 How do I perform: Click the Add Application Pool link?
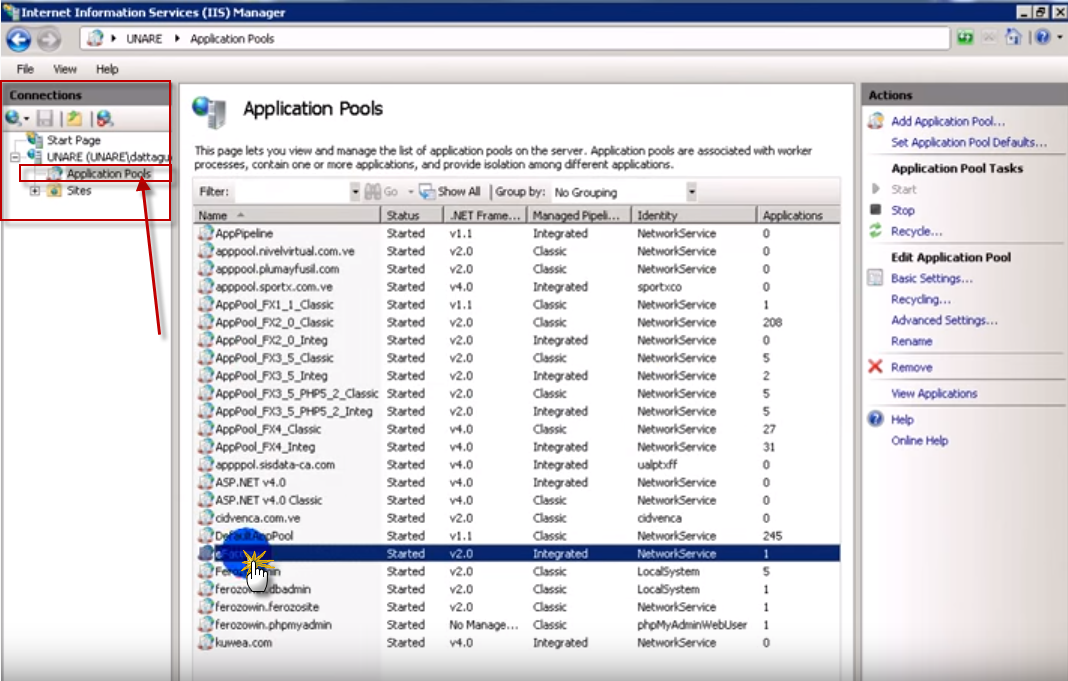pyautogui.click(x=947, y=121)
